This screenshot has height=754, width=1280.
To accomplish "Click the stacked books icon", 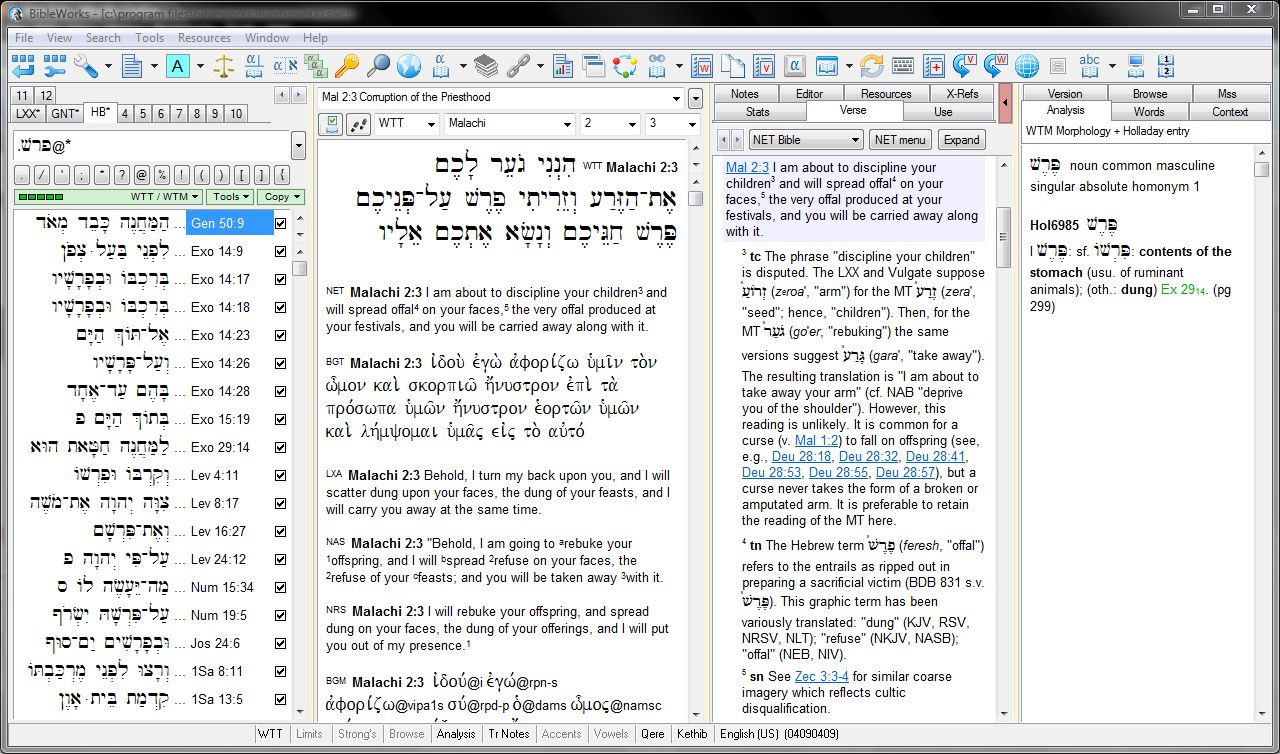I will point(486,67).
